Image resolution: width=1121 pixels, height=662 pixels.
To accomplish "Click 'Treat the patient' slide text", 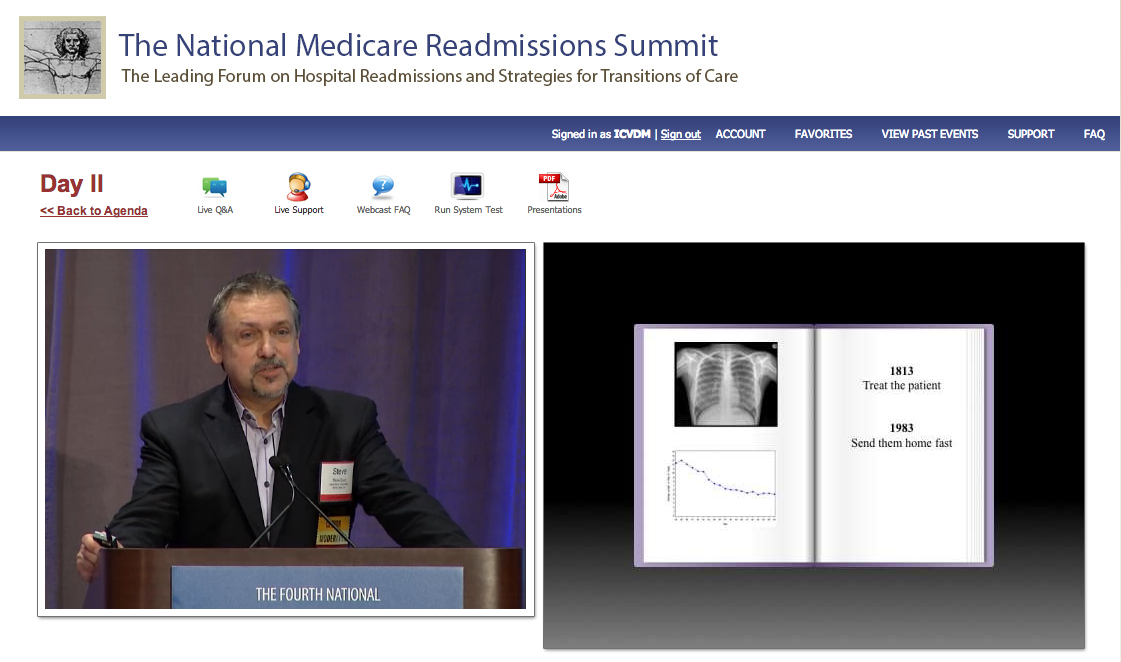I will (x=902, y=385).
